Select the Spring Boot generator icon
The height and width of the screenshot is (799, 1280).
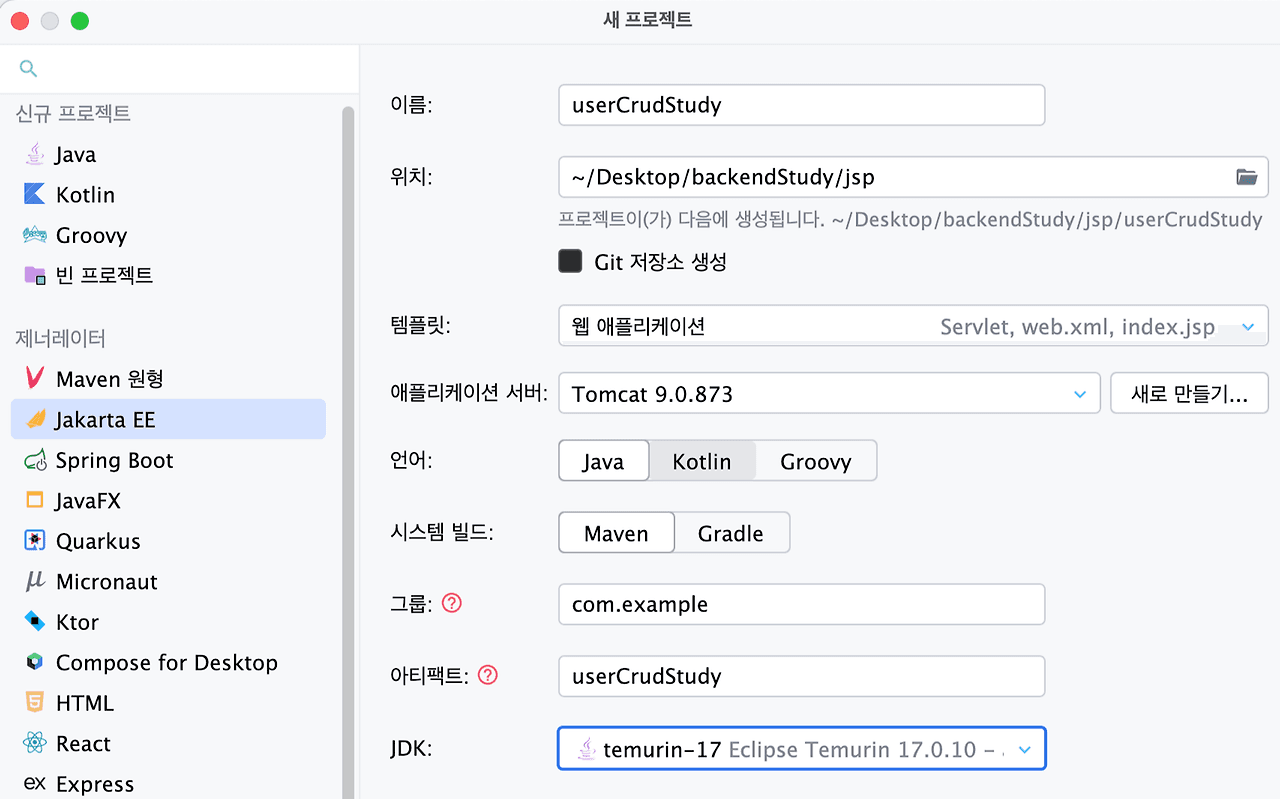(35, 460)
